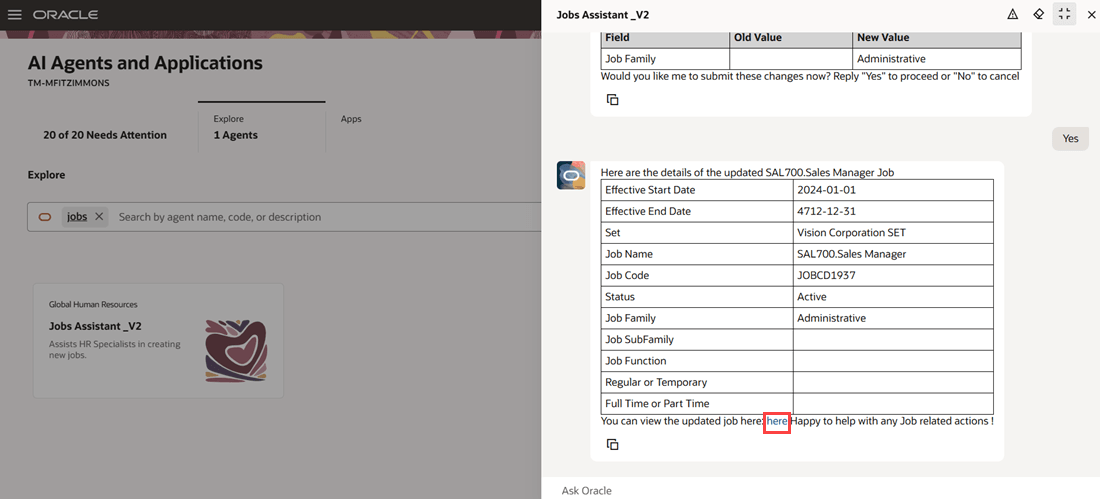Click the 2024-01-01 start date cell
This screenshot has width=1100, height=499.
tap(893, 190)
